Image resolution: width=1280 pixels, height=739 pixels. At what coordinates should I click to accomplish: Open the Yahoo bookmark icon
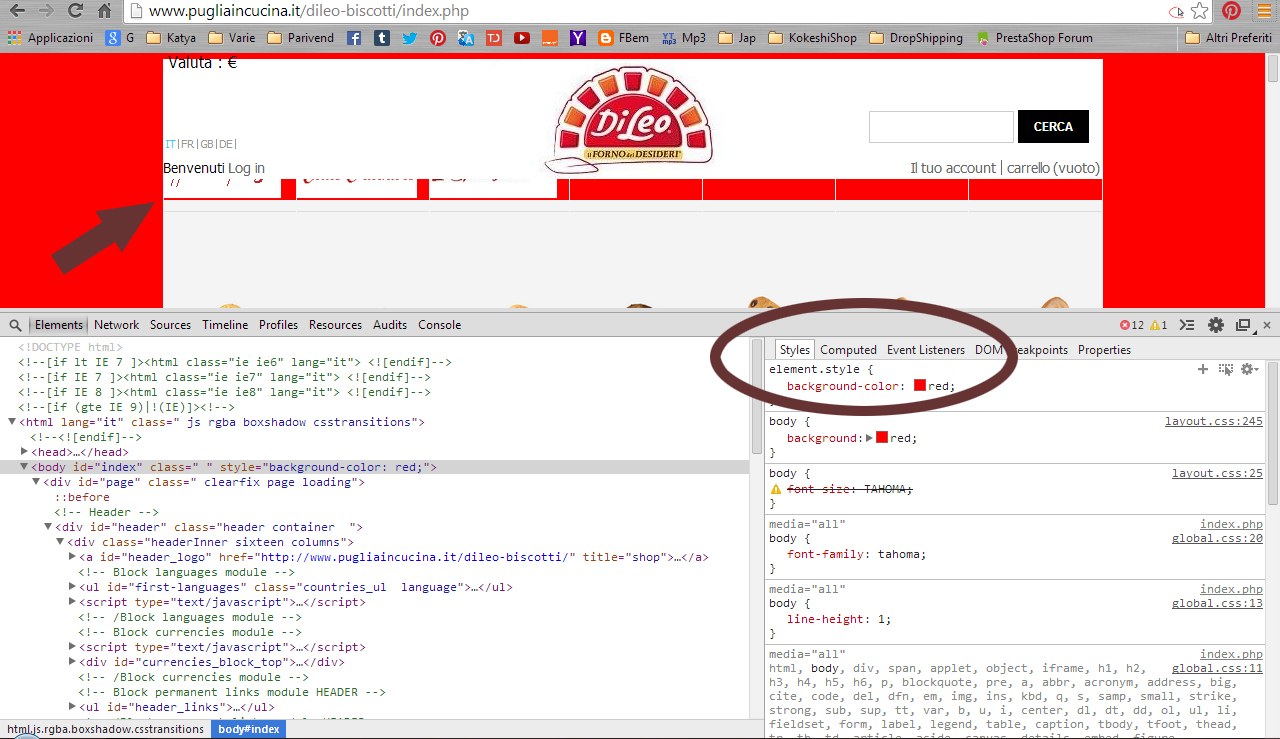(578, 38)
